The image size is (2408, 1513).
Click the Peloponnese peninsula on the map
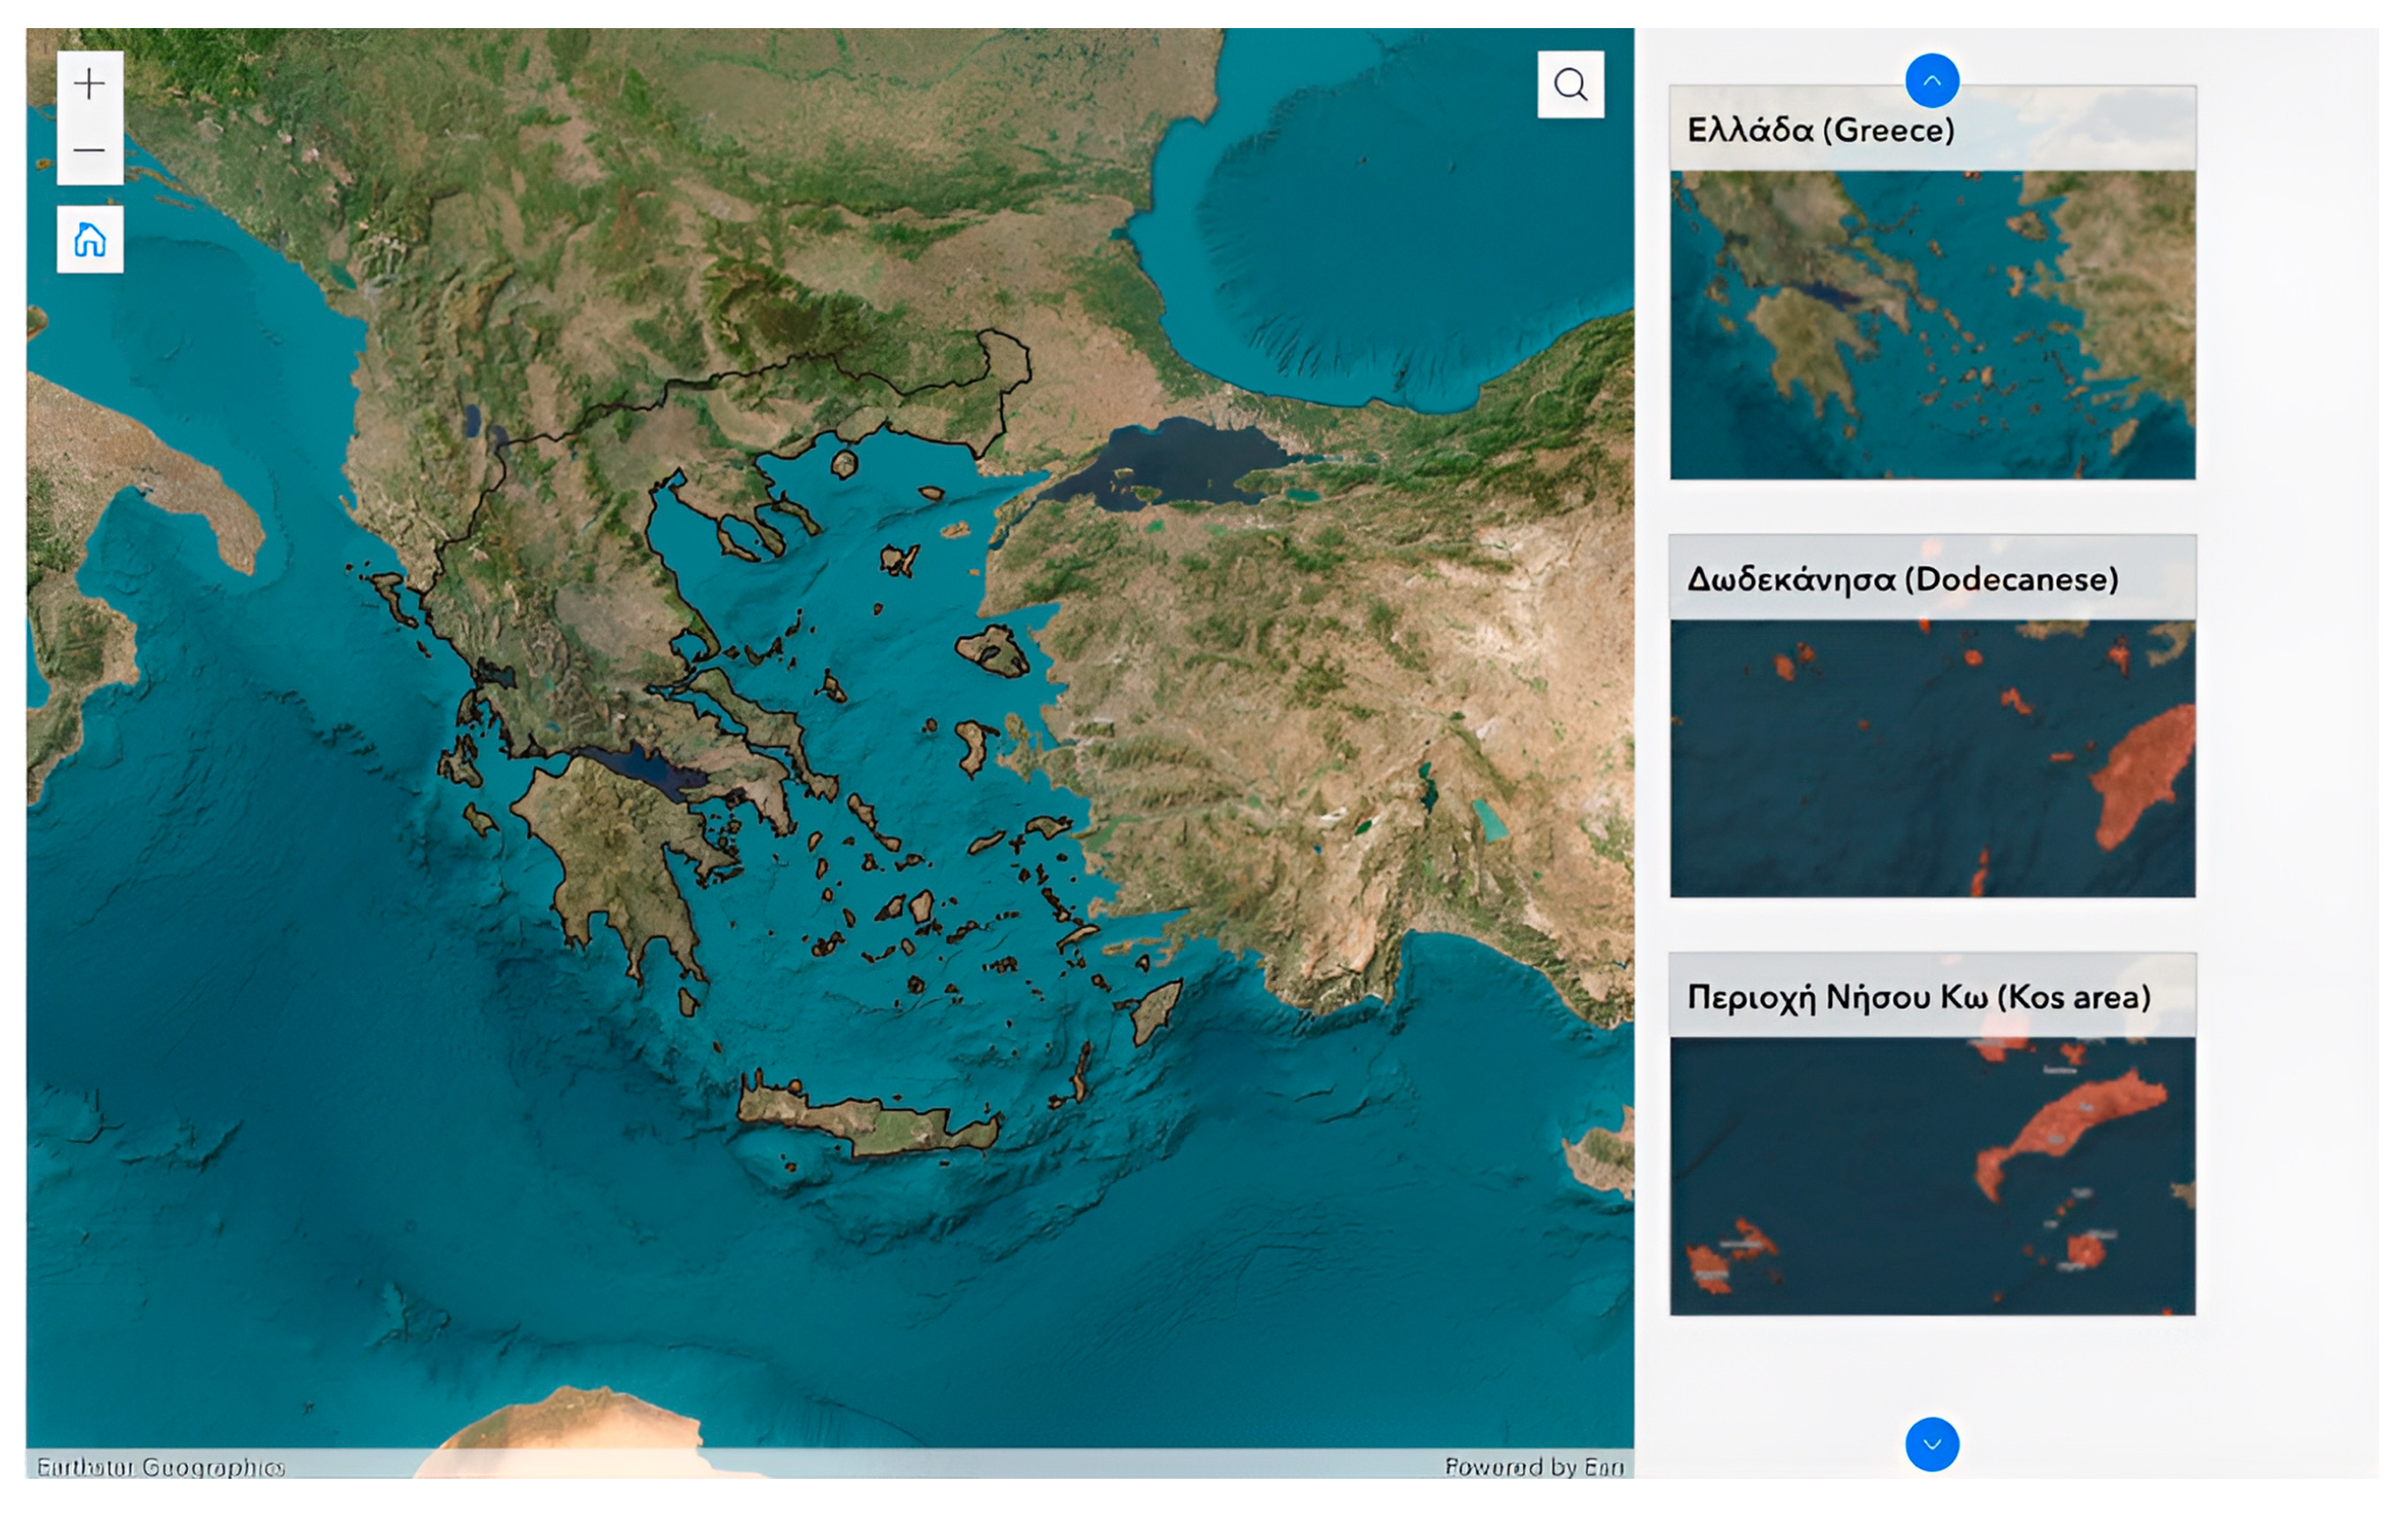click(x=610, y=840)
